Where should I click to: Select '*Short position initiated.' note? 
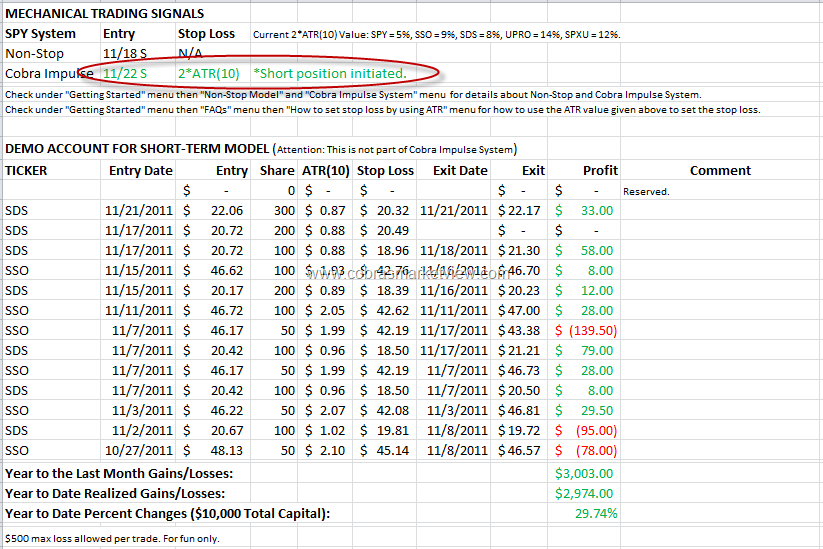330,73
